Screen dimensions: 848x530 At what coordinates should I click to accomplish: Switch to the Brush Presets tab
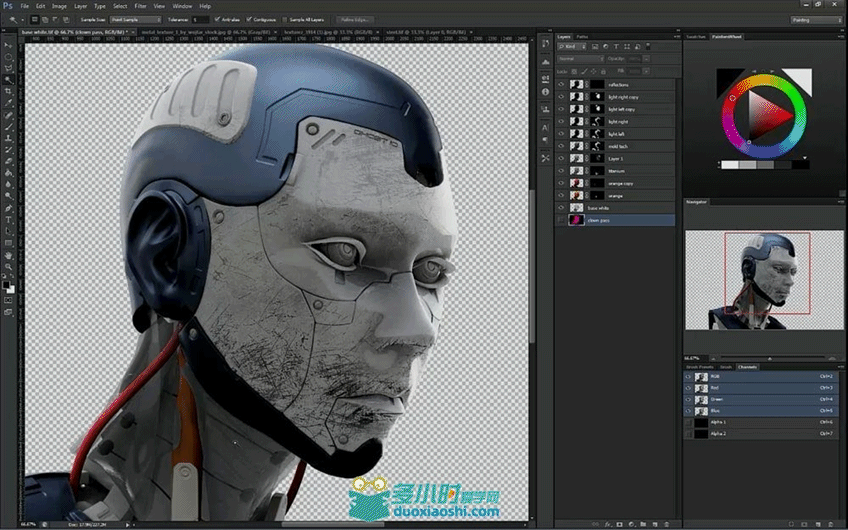point(699,367)
